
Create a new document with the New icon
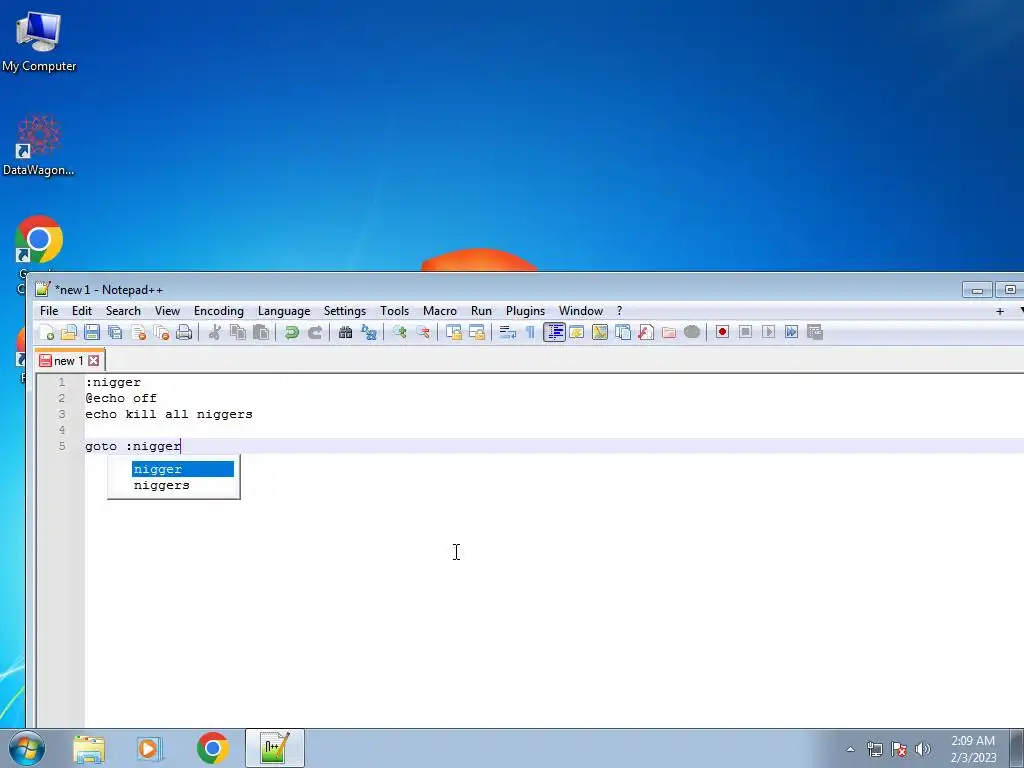coord(46,332)
